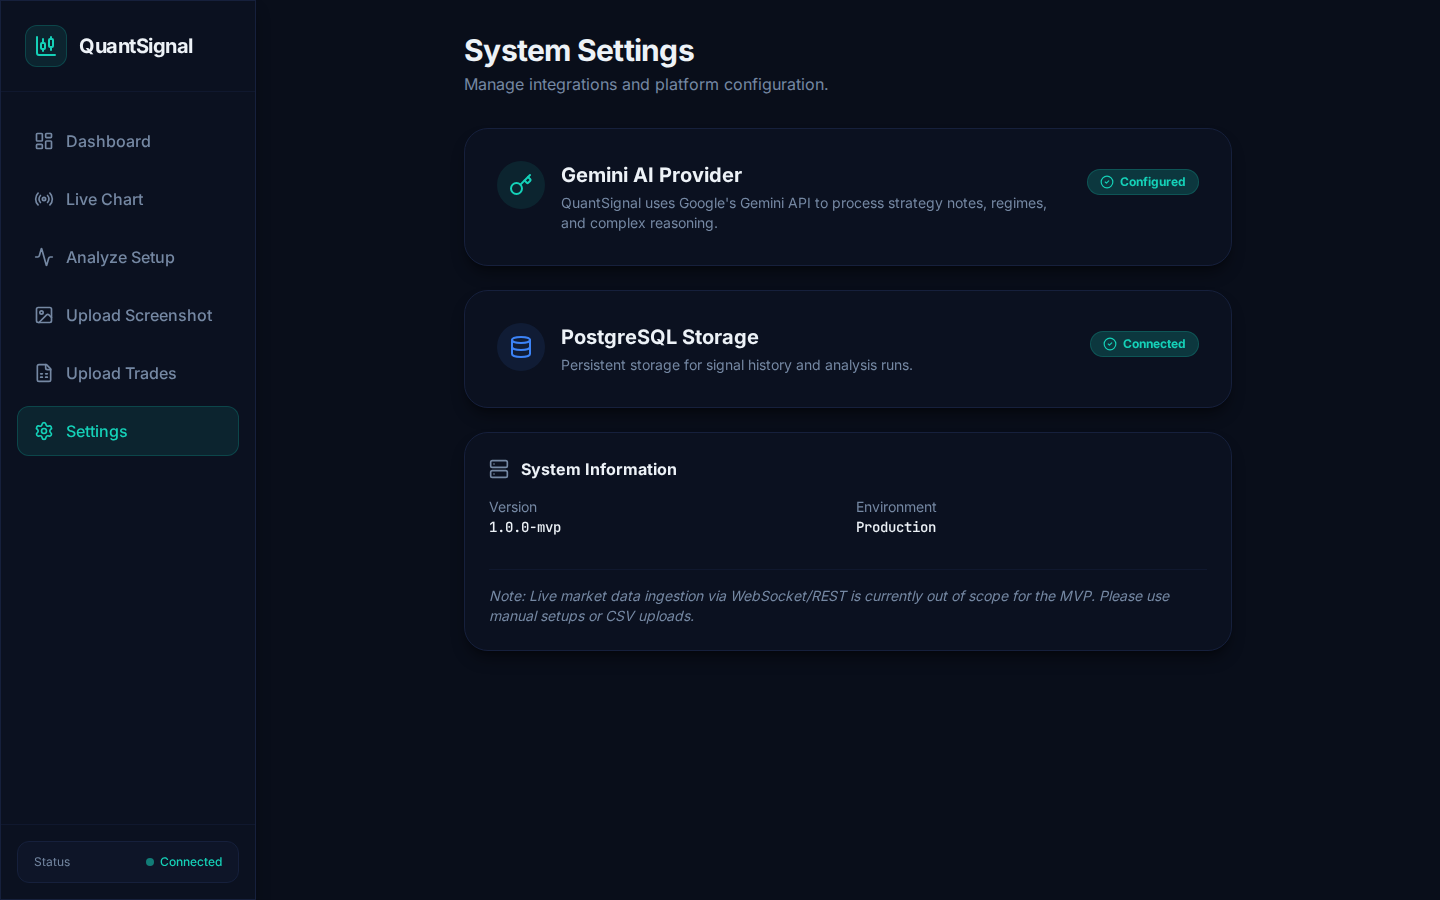The height and width of the screenshot is (900, 1440).
Task: Select the Gemini AI Provider card
Action: tap(848, 197)
